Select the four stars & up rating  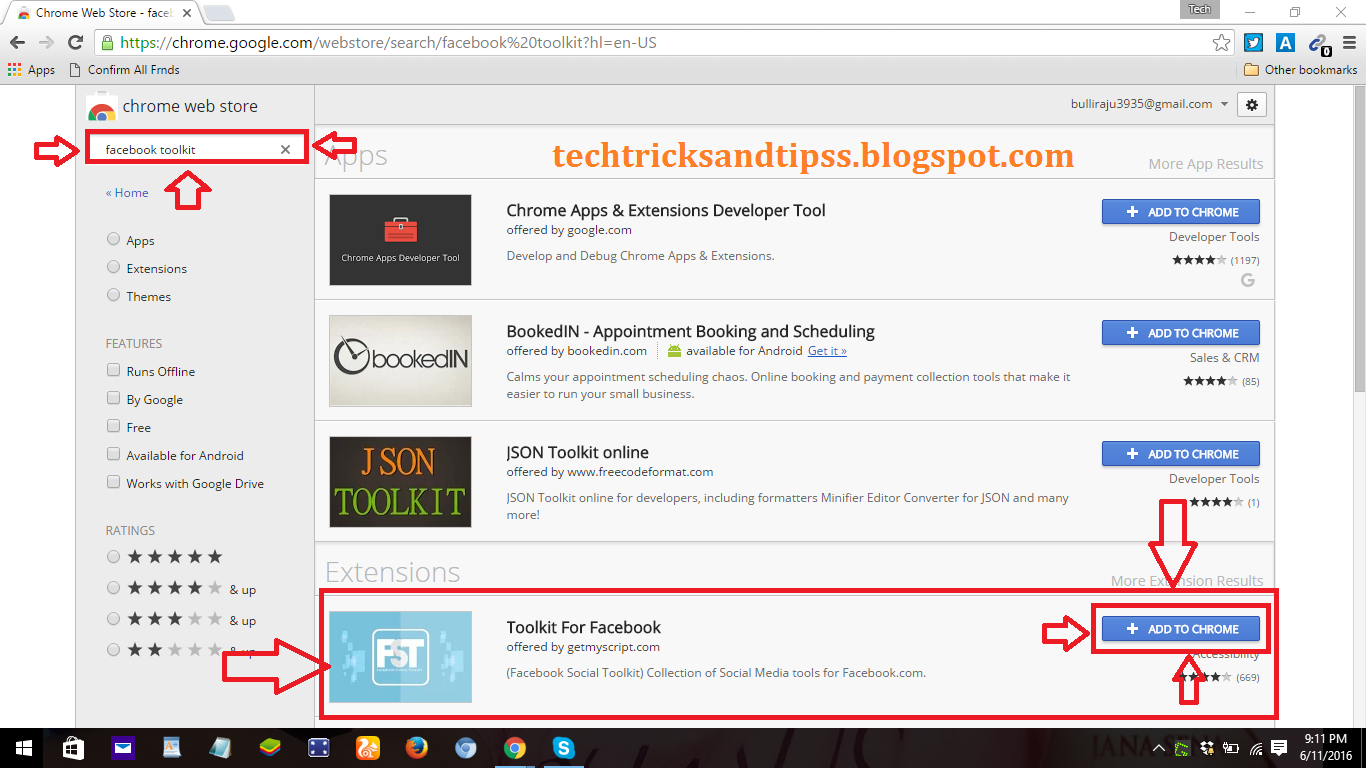click(x=113, y=588)
